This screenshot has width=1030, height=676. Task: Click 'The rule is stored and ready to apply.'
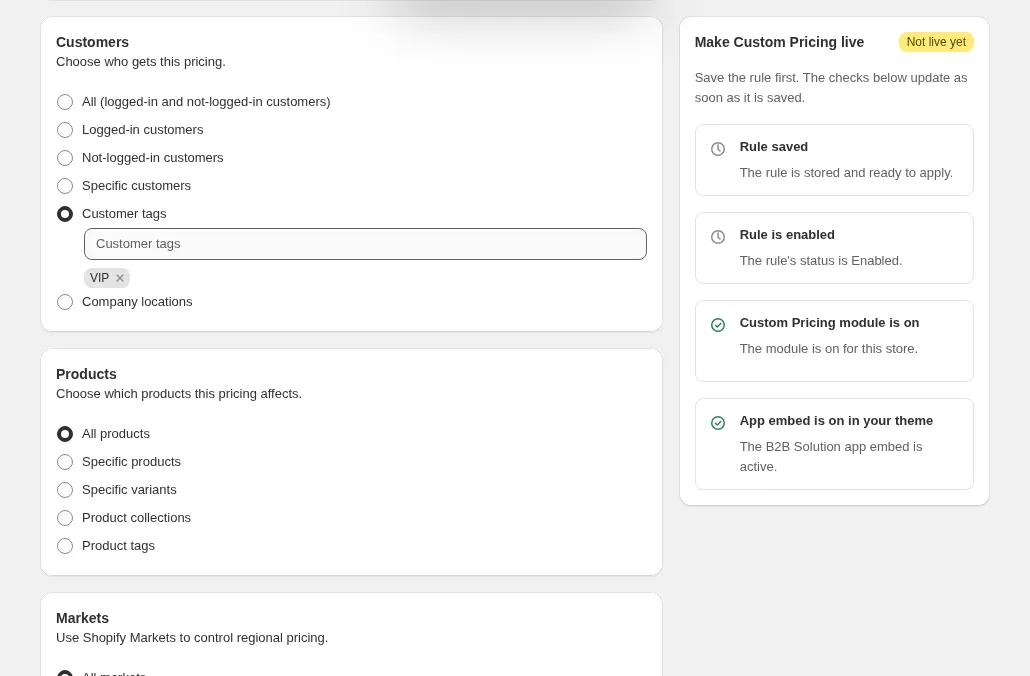(x=846, y=173)
